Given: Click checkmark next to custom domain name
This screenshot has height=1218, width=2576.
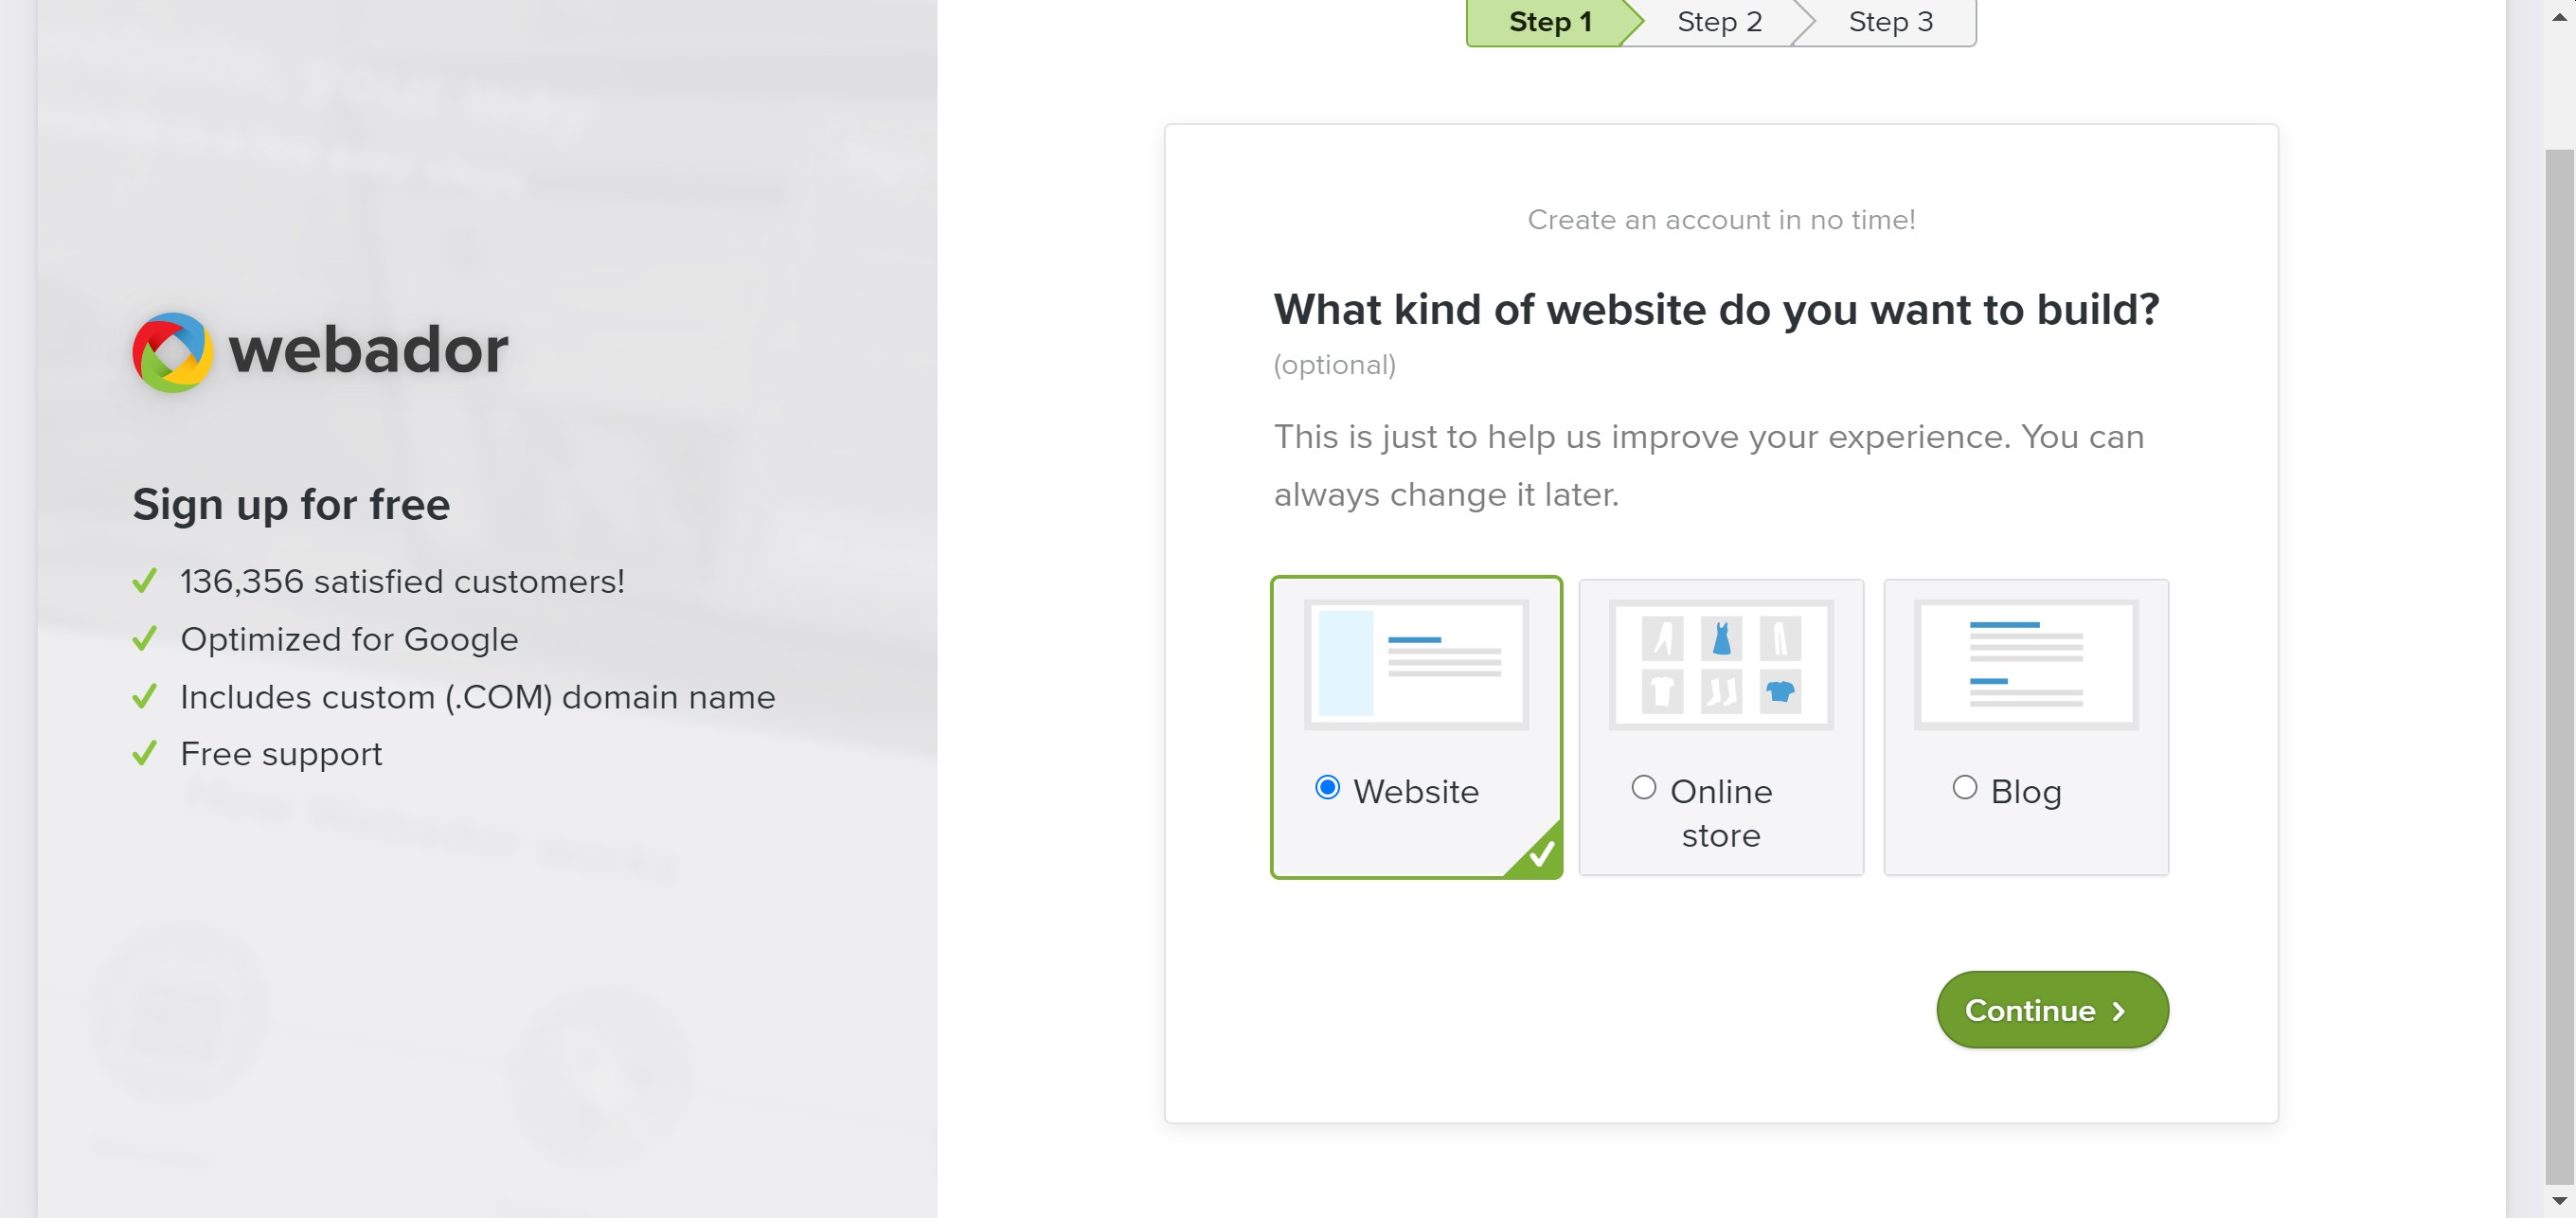Looking at the screenshot, I should (145, 696).
